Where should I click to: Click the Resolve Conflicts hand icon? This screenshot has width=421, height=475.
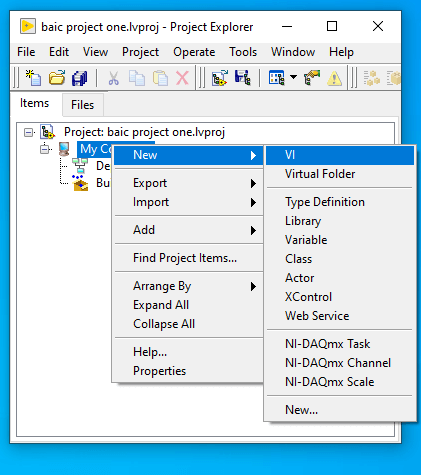click(x=312, y=78)
